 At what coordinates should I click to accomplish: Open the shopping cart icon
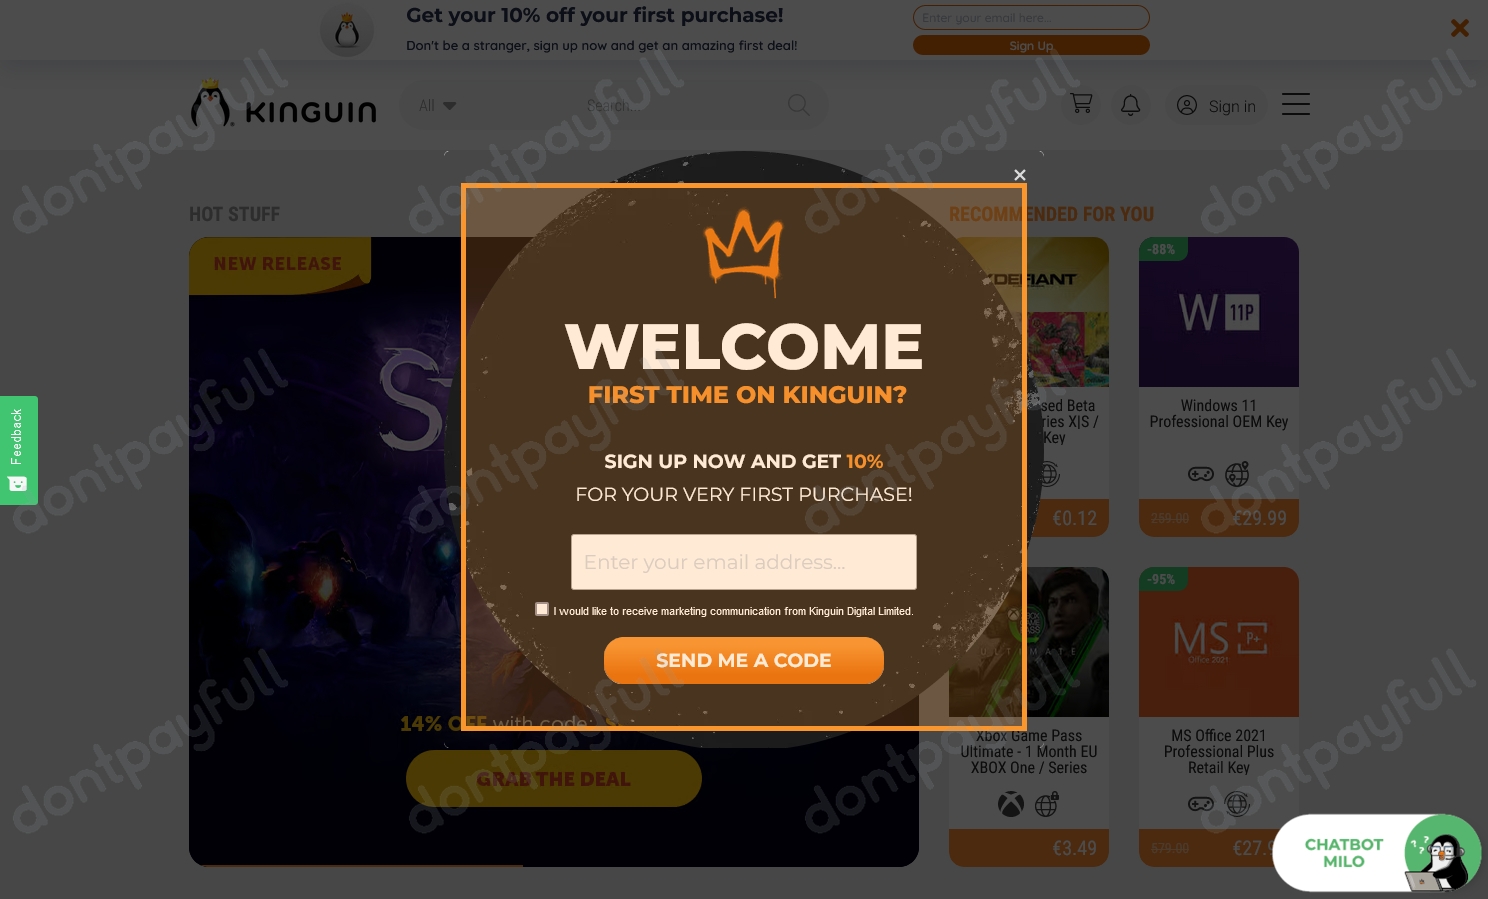(x=1081, y=104)
